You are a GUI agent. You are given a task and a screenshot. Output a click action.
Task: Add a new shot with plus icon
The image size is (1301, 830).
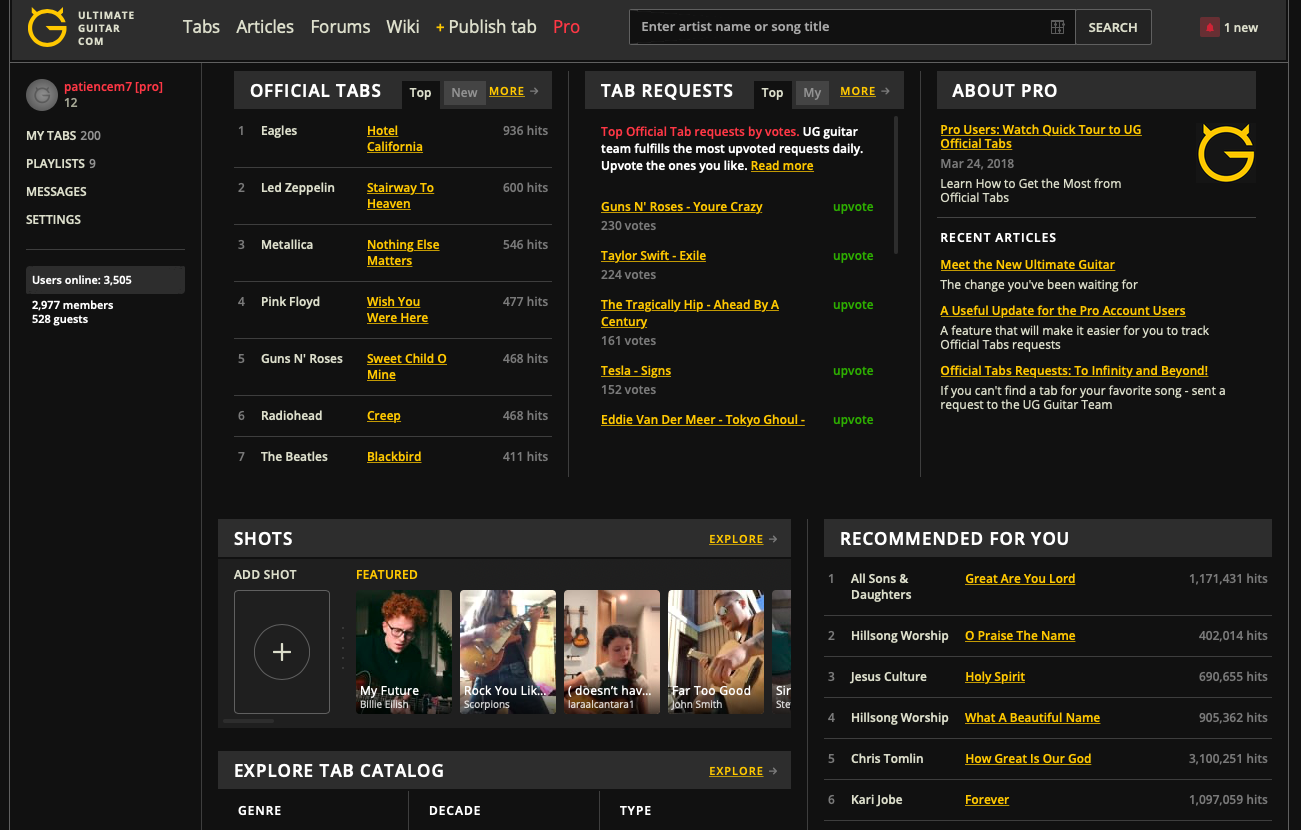(x=281, y=652)
